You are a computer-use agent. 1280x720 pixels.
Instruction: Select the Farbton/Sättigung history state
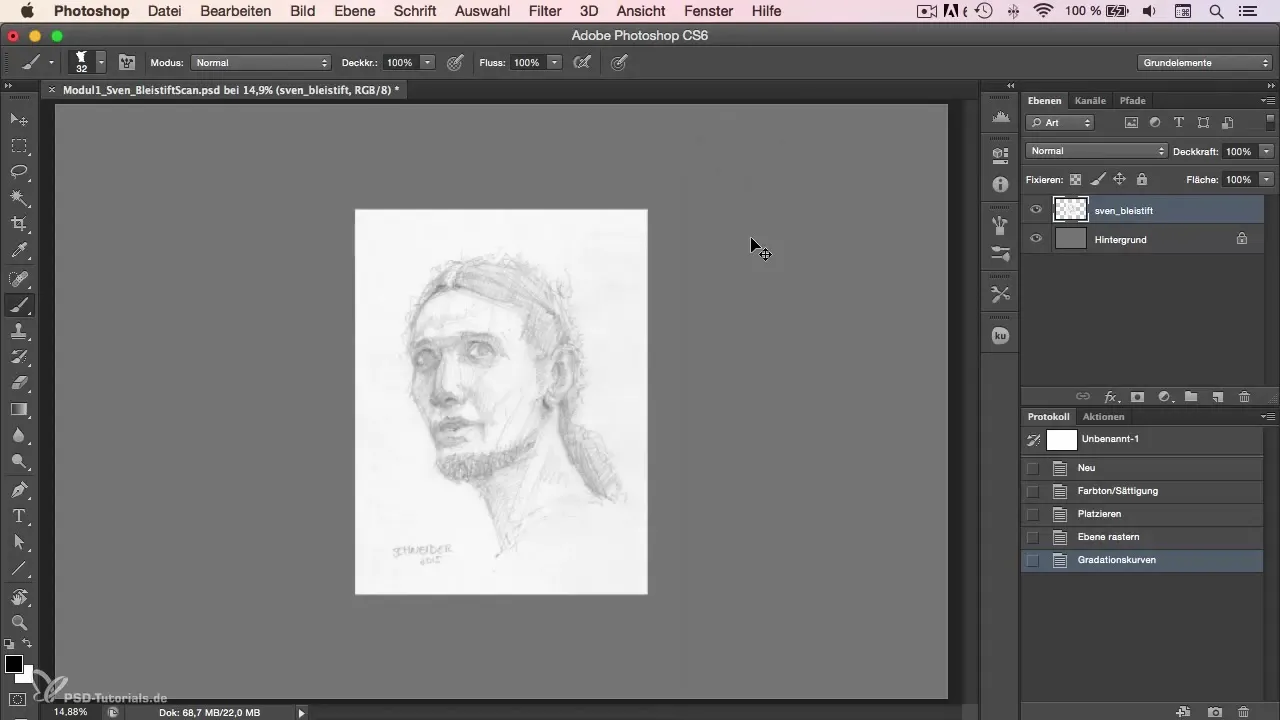pos(1142,492)
